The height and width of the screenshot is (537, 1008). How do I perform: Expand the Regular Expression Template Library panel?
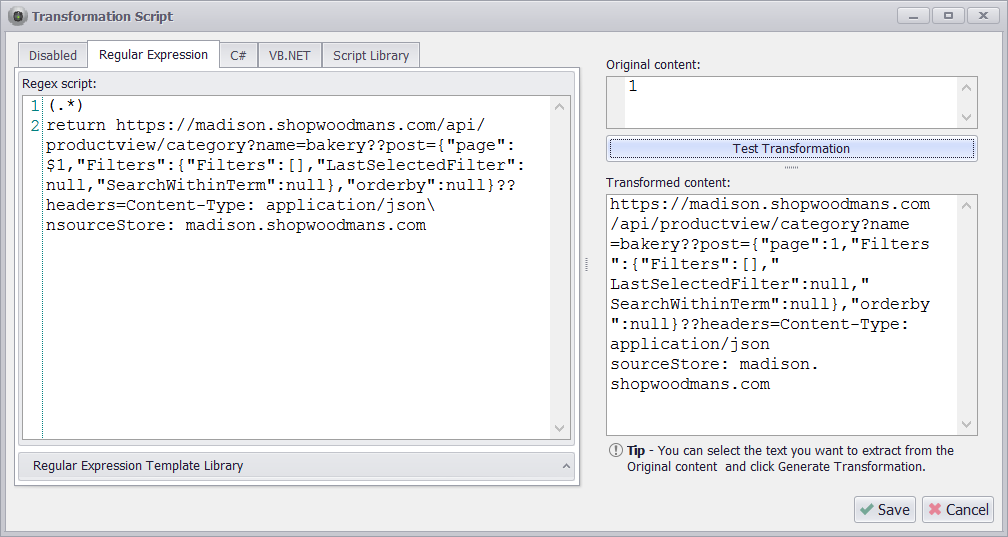(297, 466)
